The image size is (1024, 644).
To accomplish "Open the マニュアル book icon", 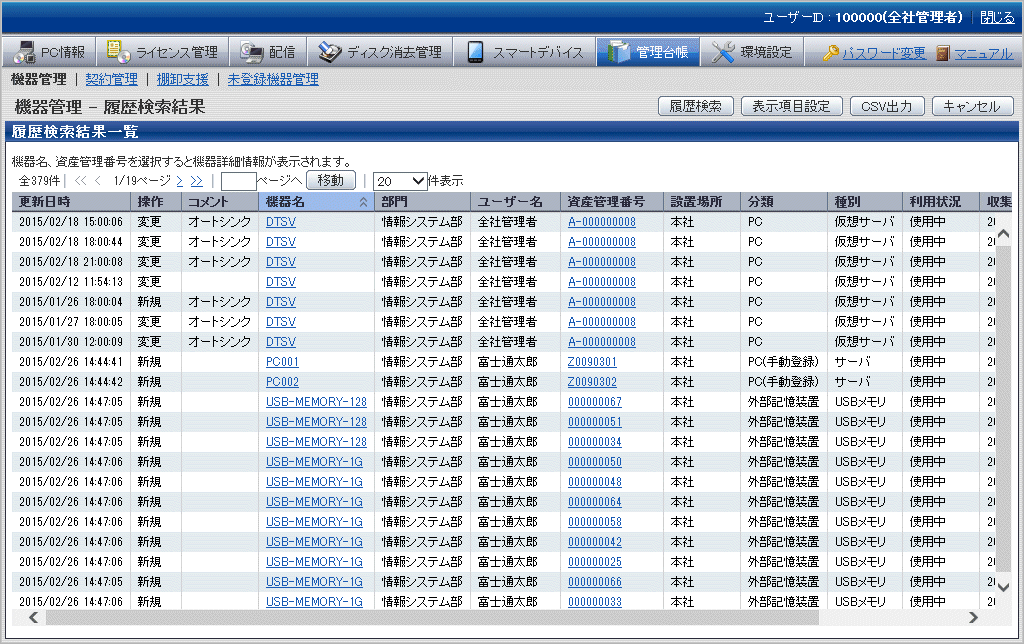I will [x=942, y=53].
